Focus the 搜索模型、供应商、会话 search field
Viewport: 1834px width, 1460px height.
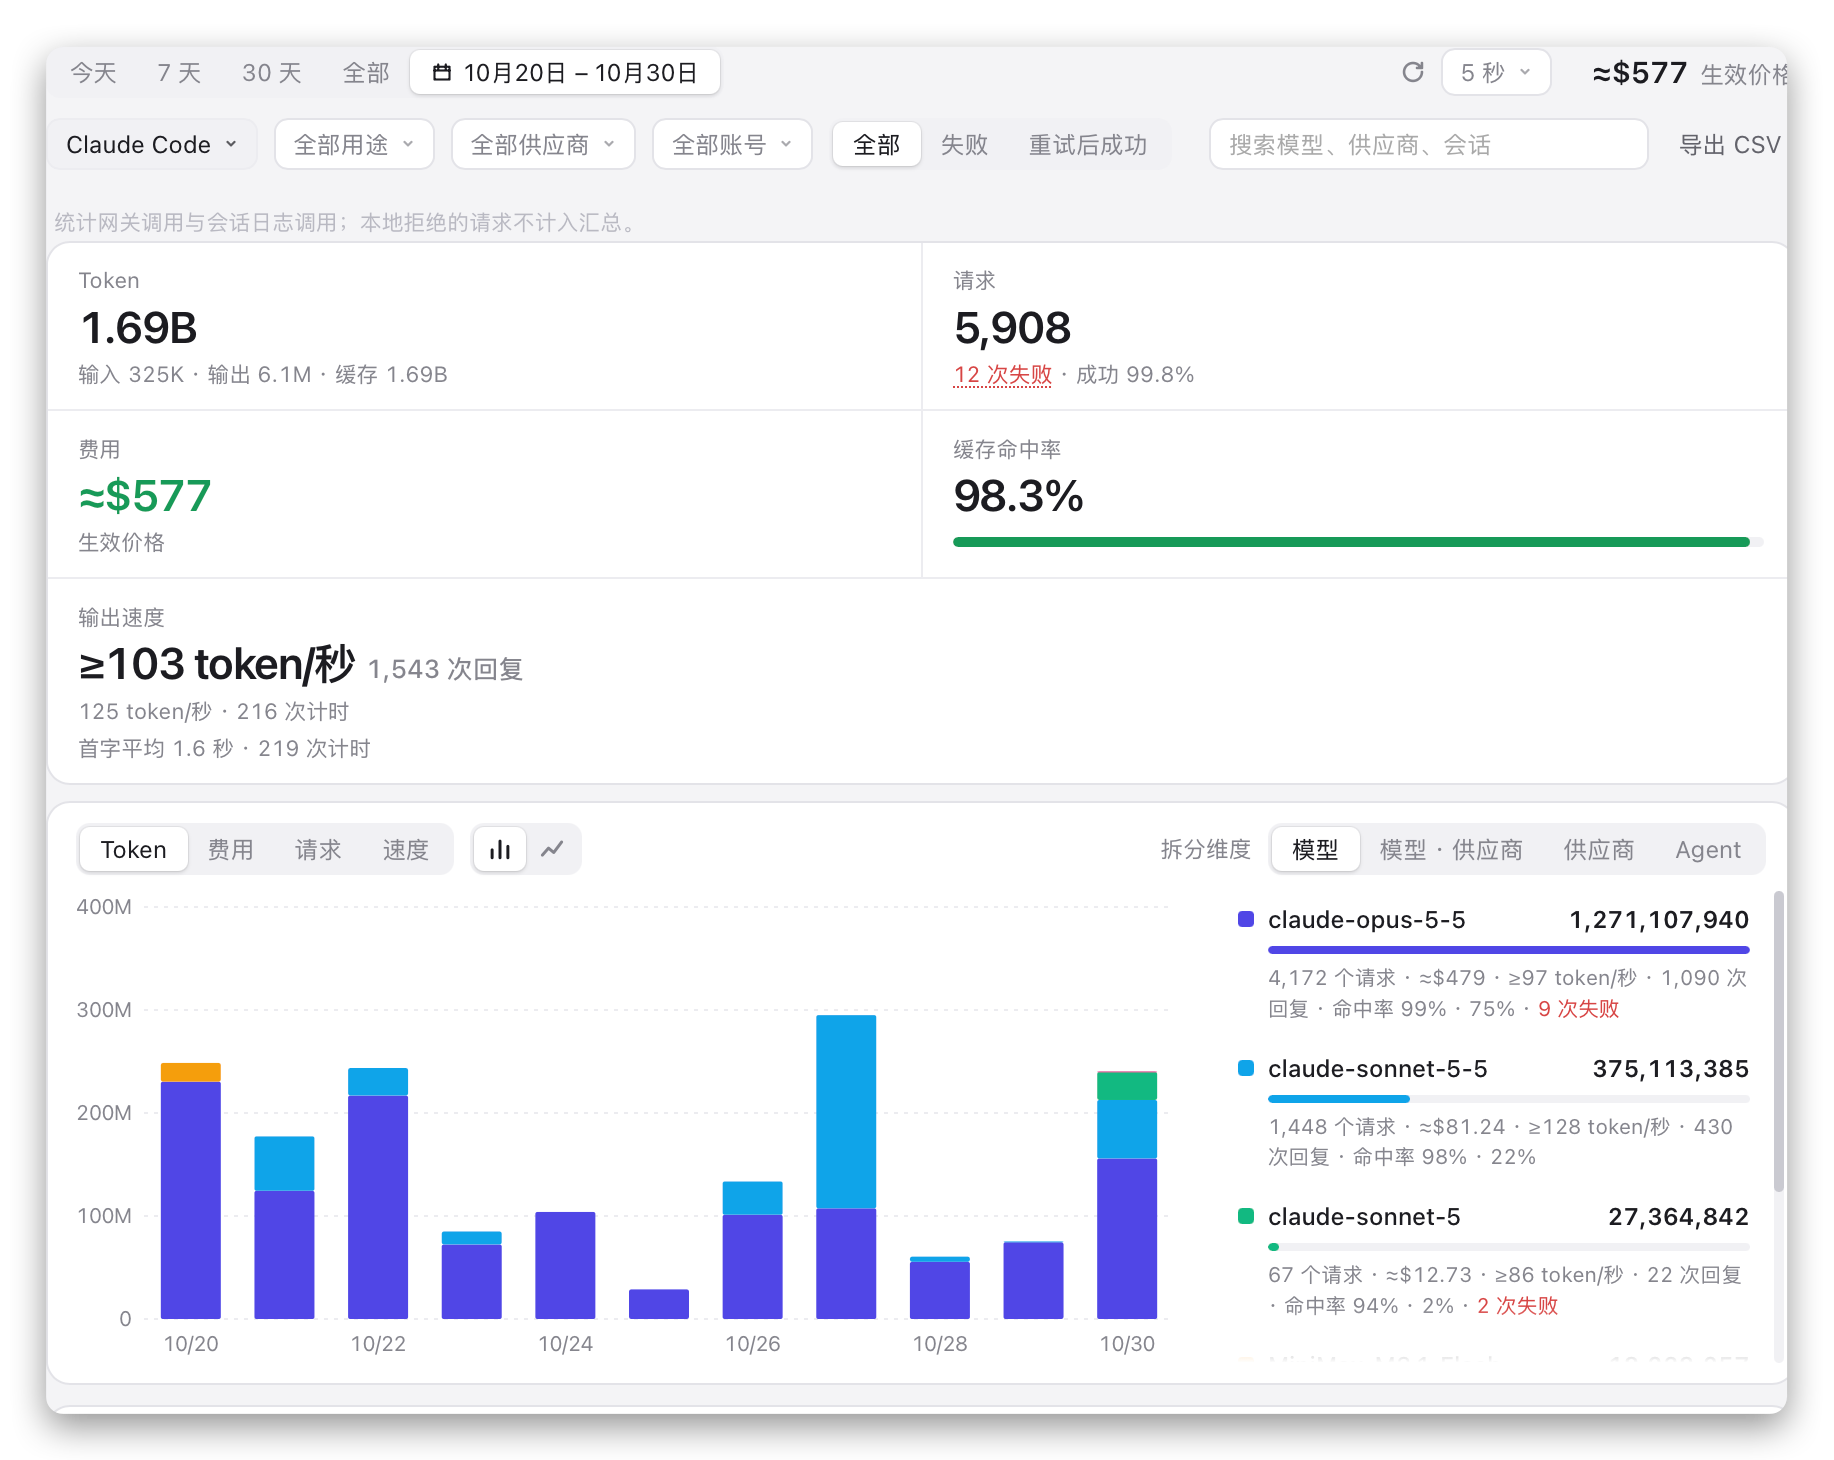click(x=1428, y=145)
